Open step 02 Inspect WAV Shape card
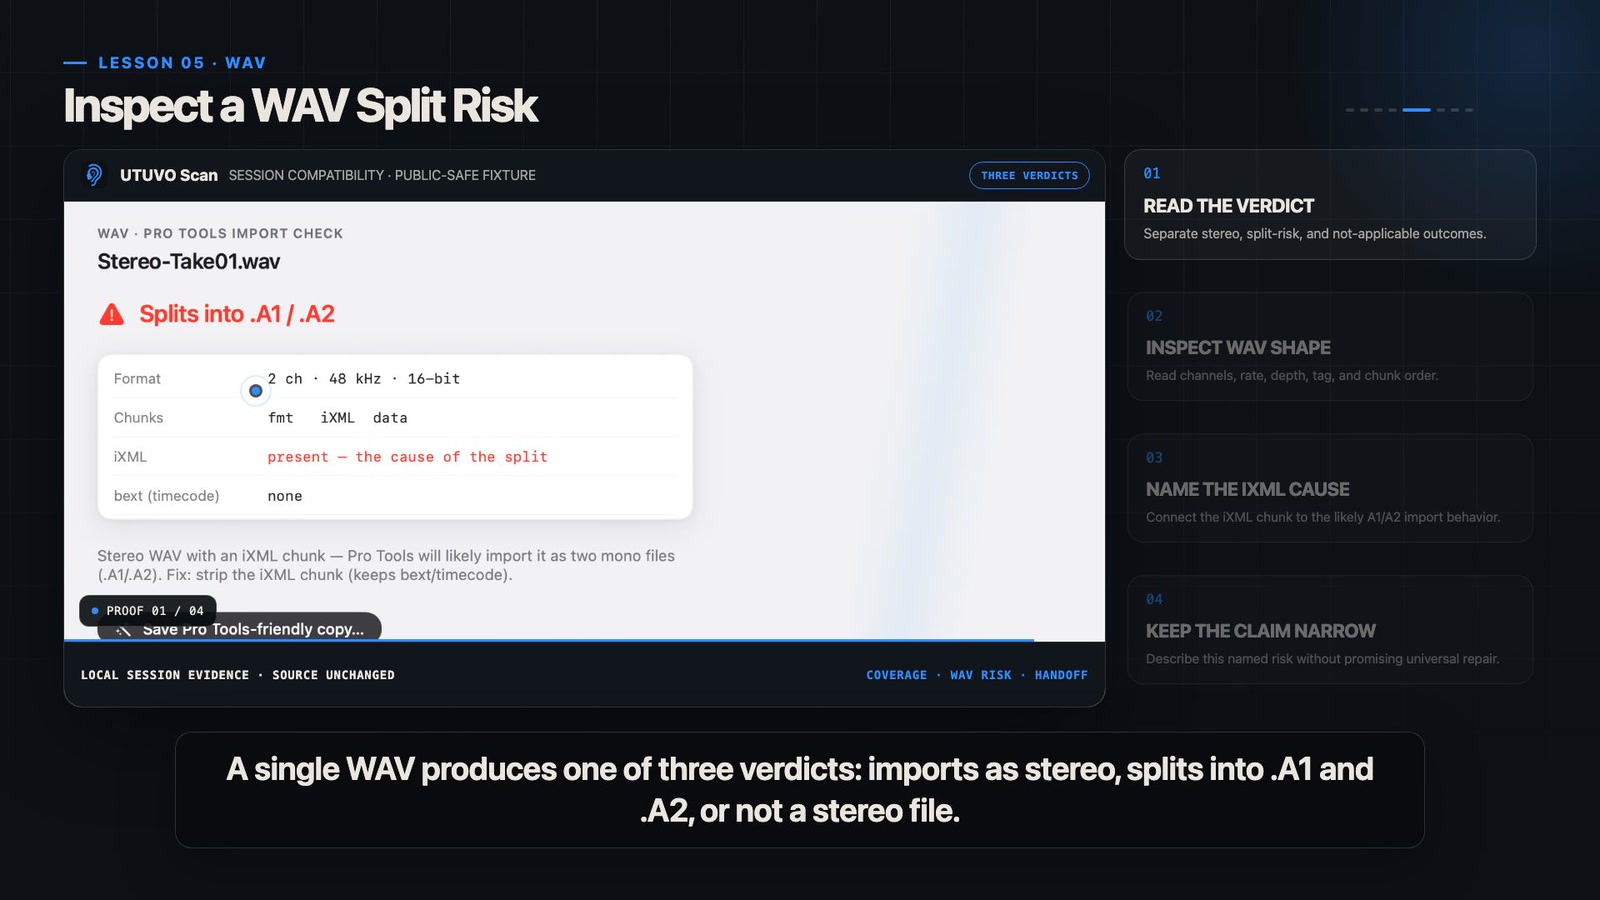Viewport: 1600px width, 900px height. [x=1330, y=347]
